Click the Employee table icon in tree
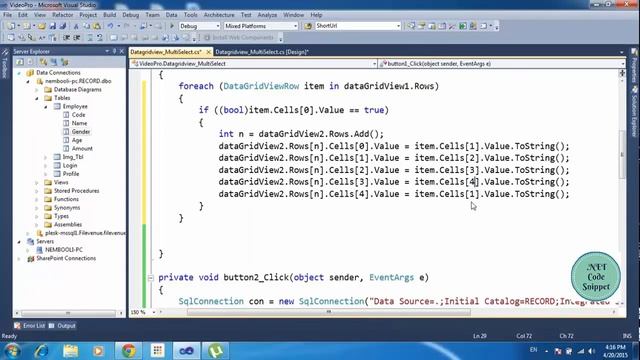 tap(58, 107)
